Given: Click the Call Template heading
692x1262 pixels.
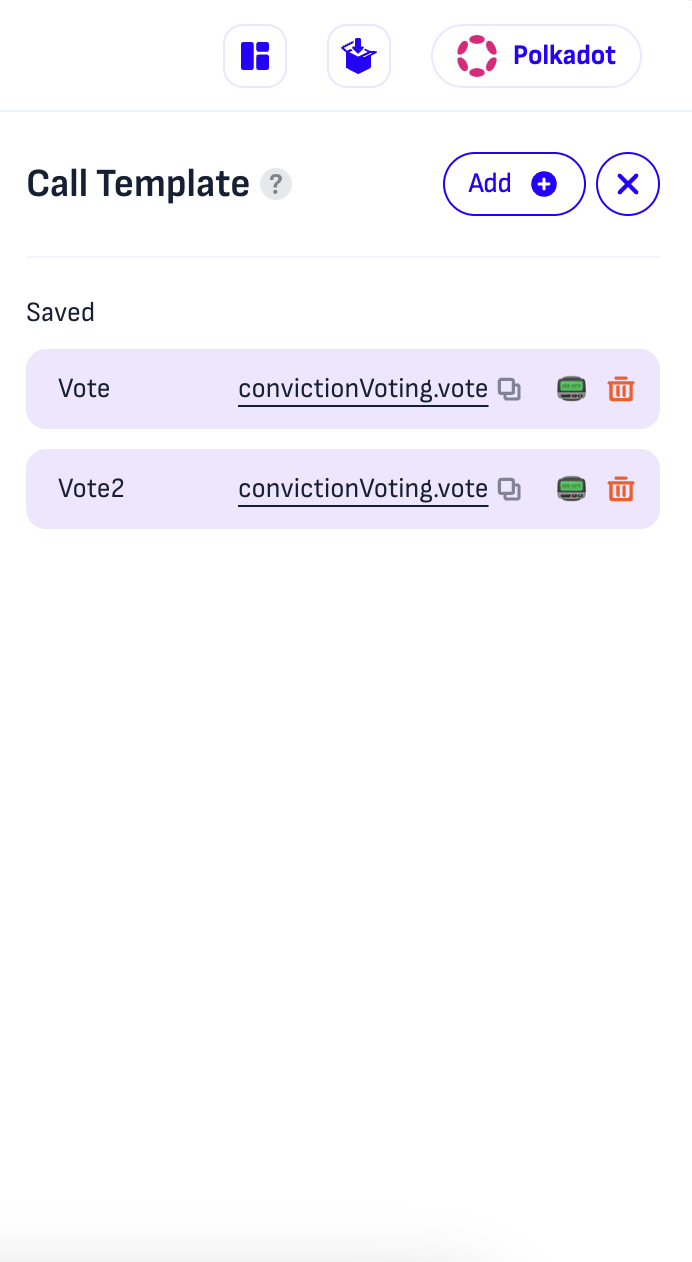Looking at the screenshot, I should pyautogui.click(x=138, y=184).
